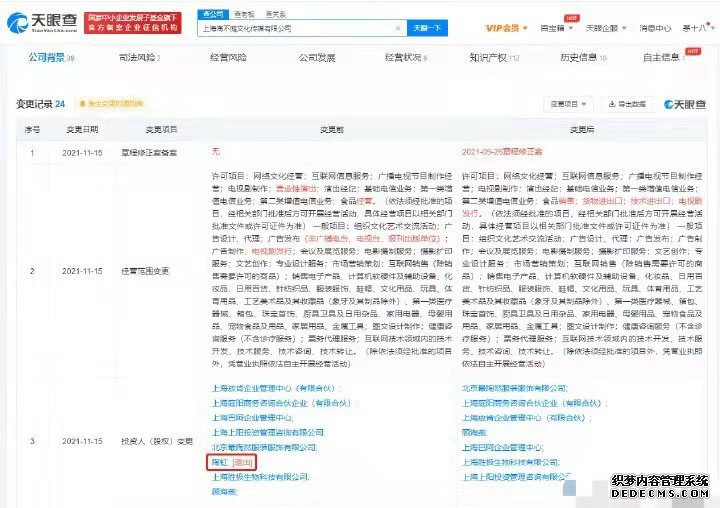
Task: Switch to the 经营风险 tab
Action: pyautogui.click(x=228, y=57)
